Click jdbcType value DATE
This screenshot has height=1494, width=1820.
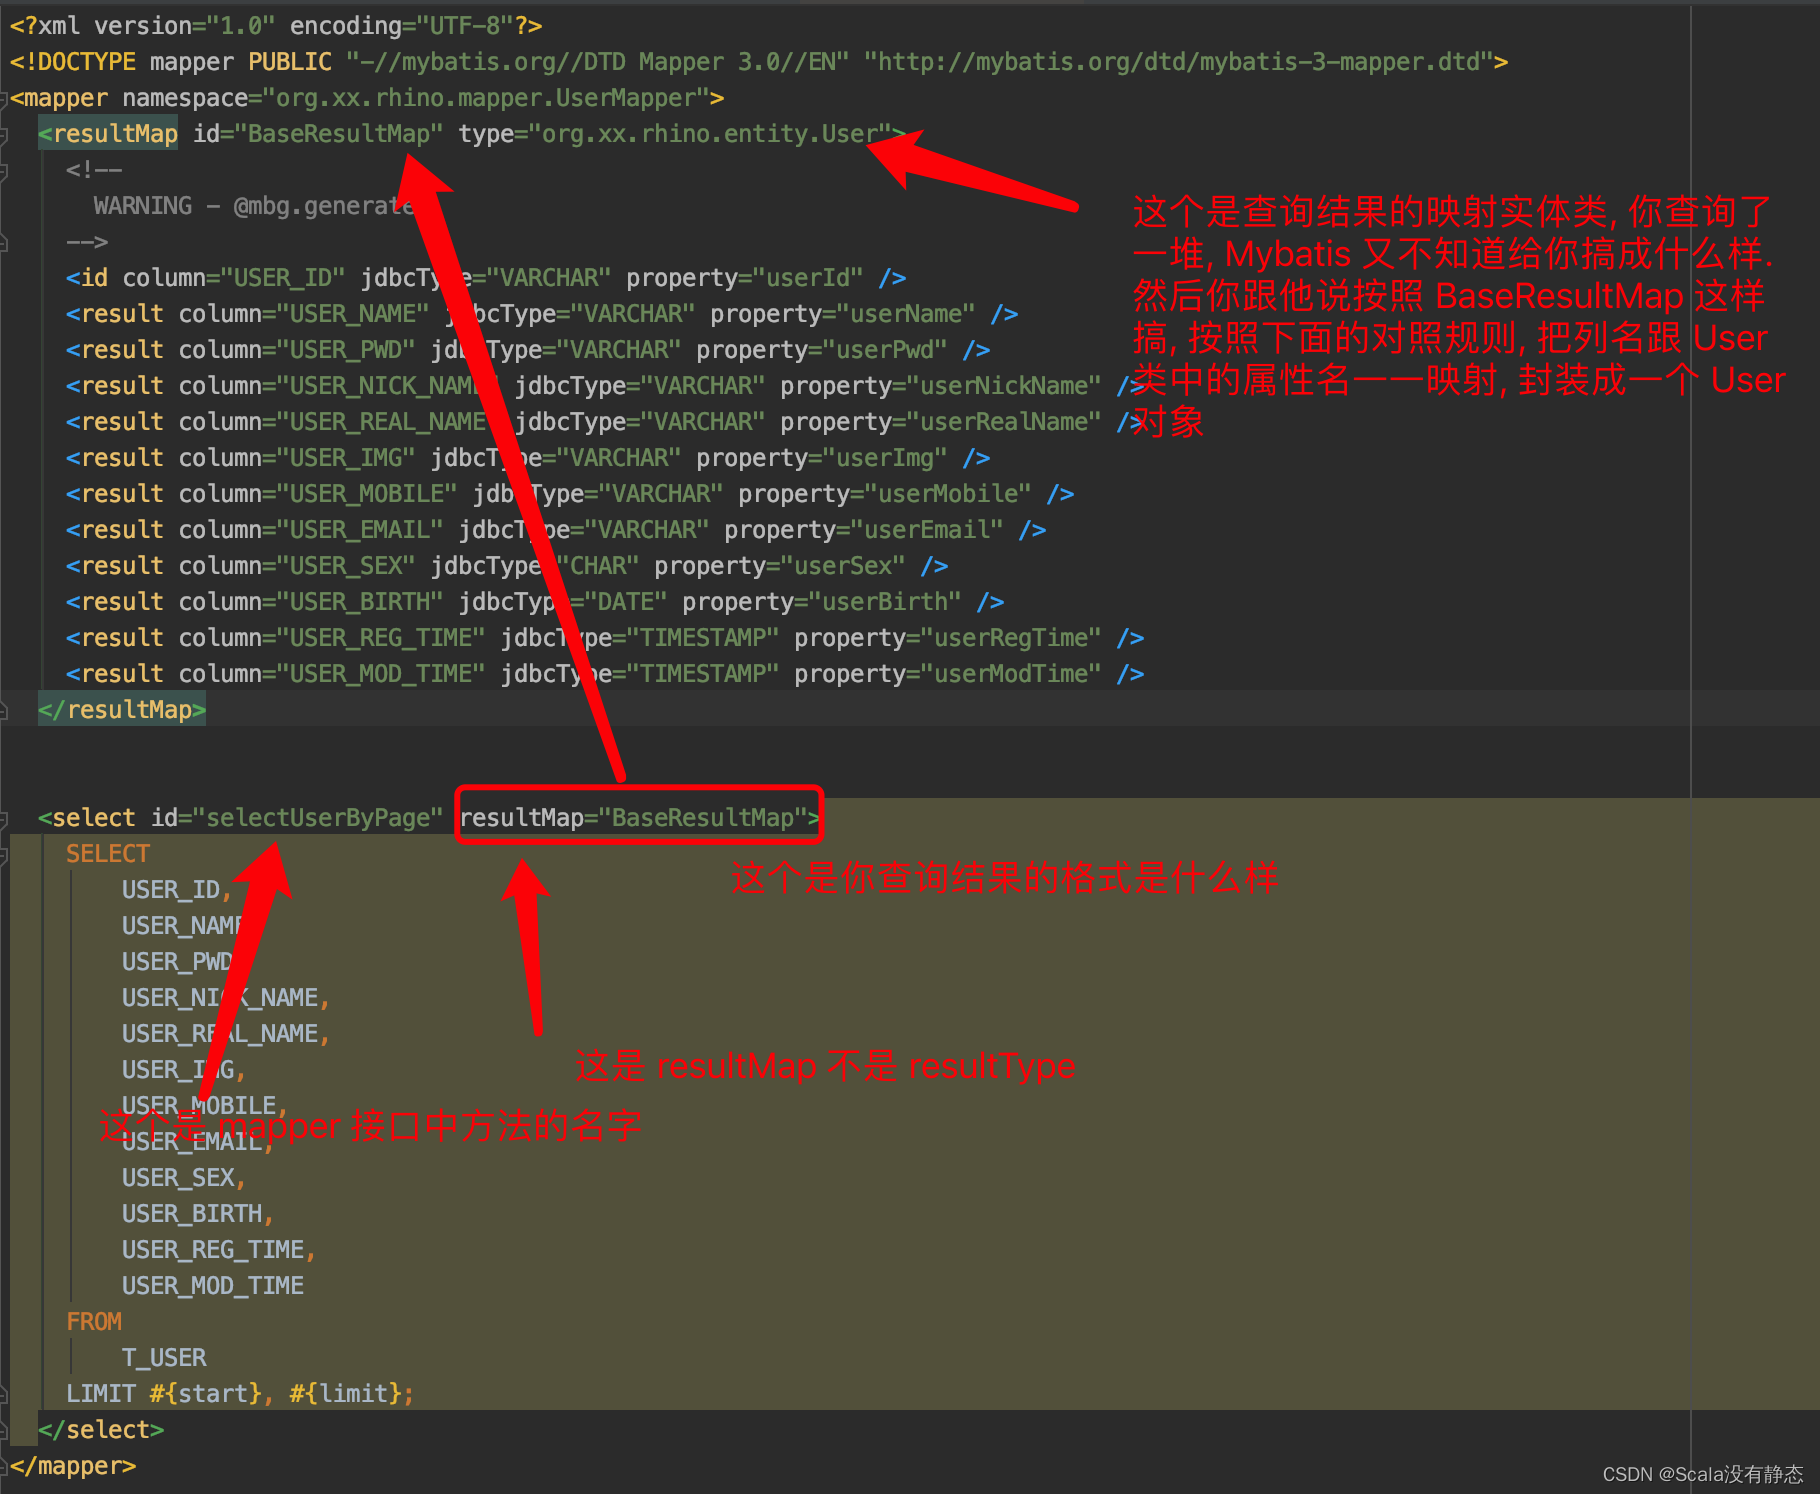[x=626, y=602]
